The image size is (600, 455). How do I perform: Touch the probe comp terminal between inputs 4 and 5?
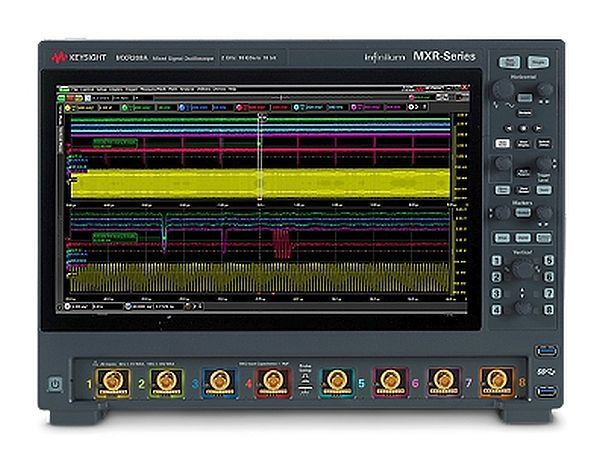tap(305, 384)
